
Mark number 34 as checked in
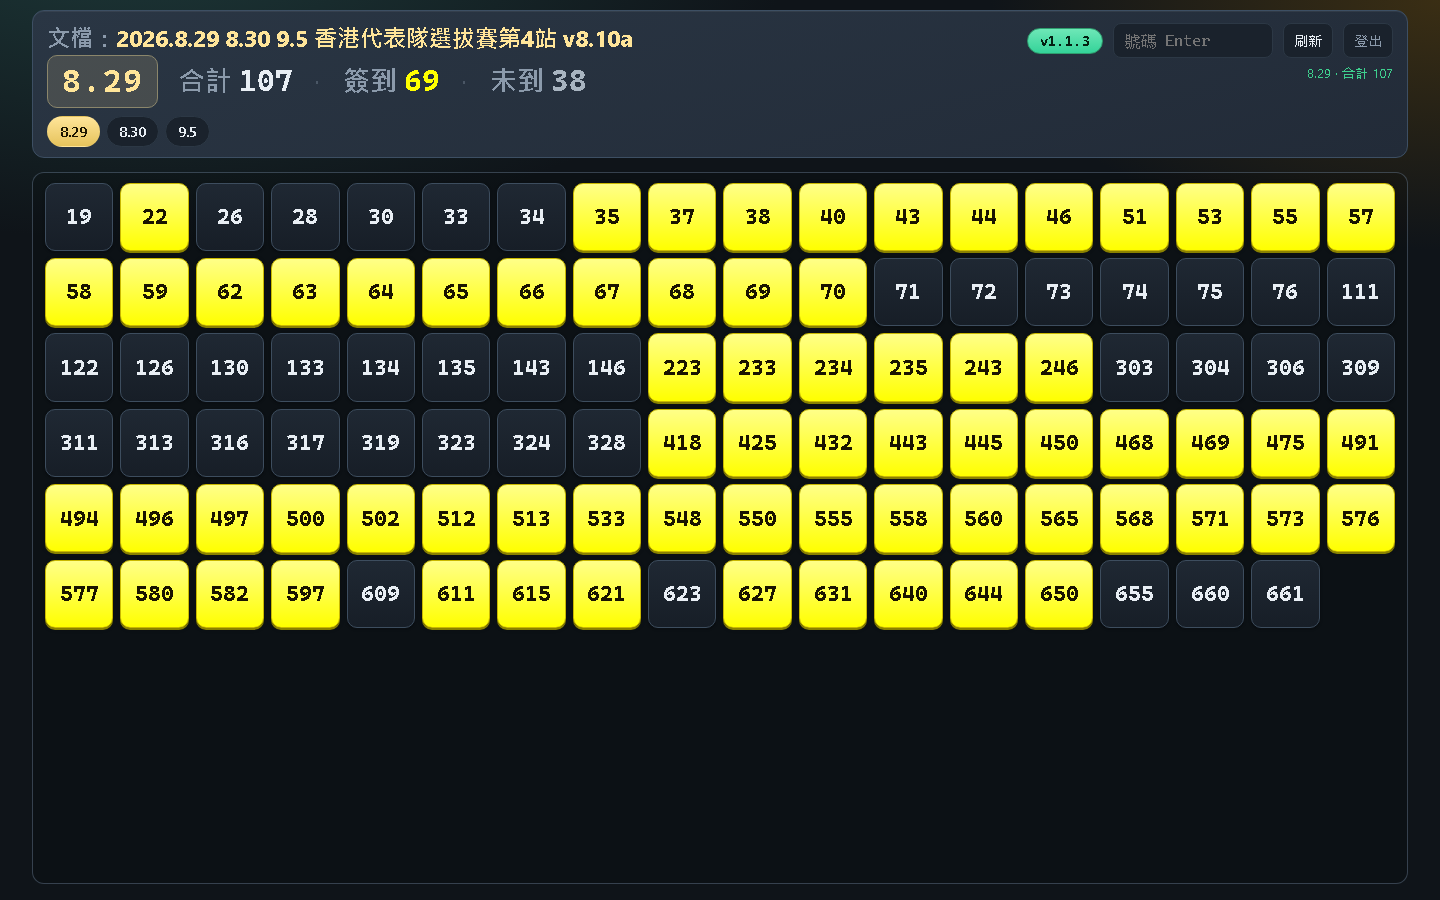pos(532,217)
